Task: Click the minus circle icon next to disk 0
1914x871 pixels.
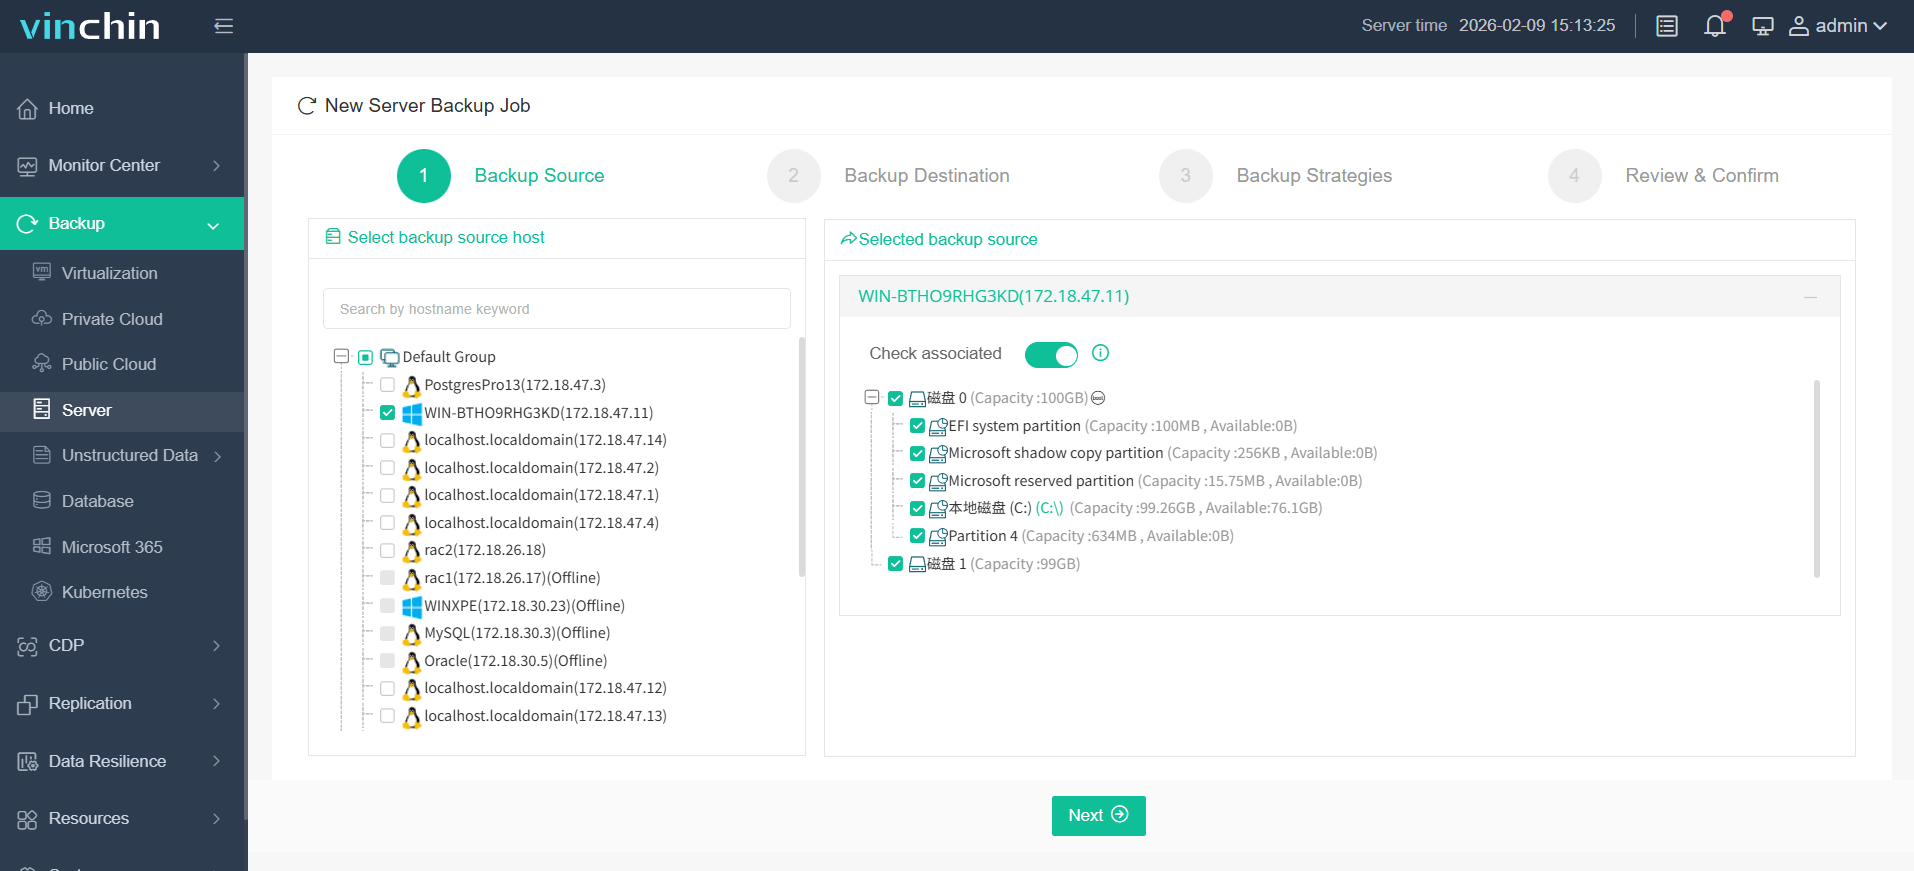Action: 1098,398
